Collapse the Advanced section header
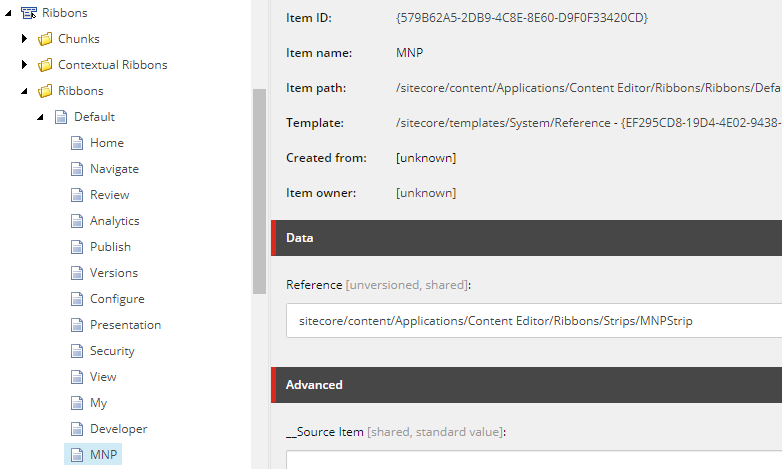This screenshot has width=782, height=469. [x=527, y=385]
